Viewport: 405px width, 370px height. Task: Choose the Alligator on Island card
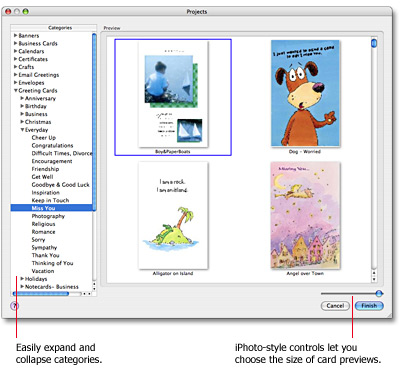click(x=173, y=216)
